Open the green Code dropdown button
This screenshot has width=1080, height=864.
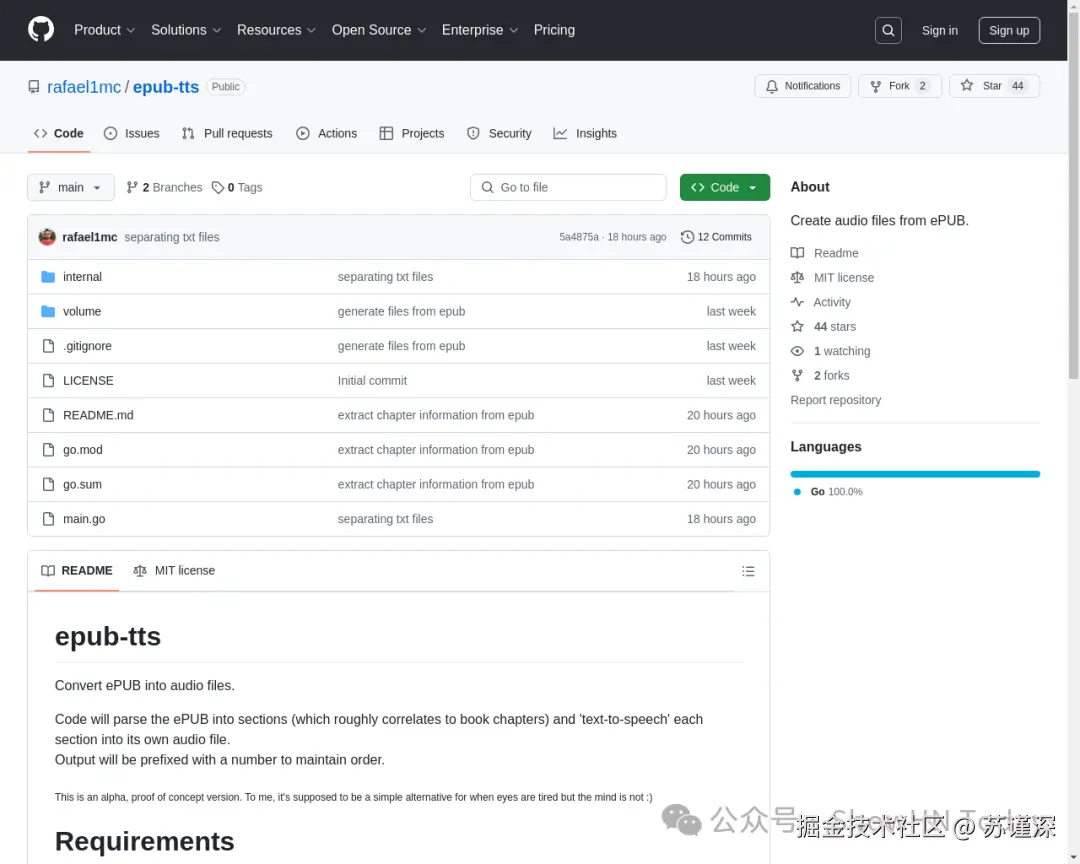pos(725,187)
